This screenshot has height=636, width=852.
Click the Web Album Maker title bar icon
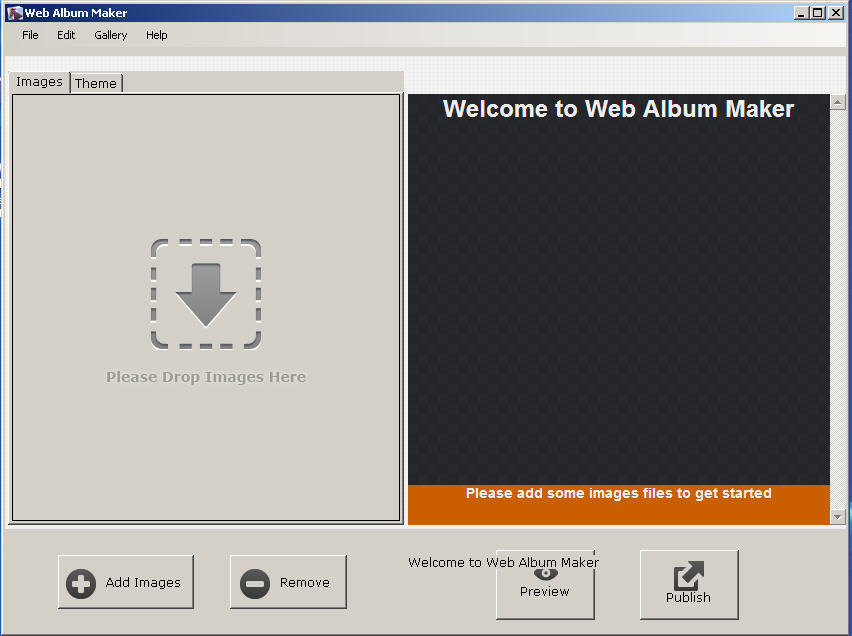(14, 12)
